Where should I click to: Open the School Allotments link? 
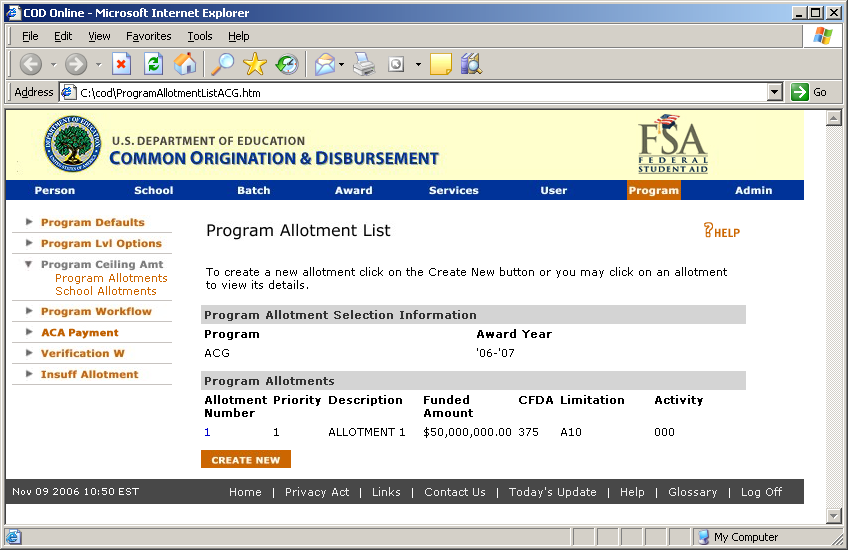106,291
